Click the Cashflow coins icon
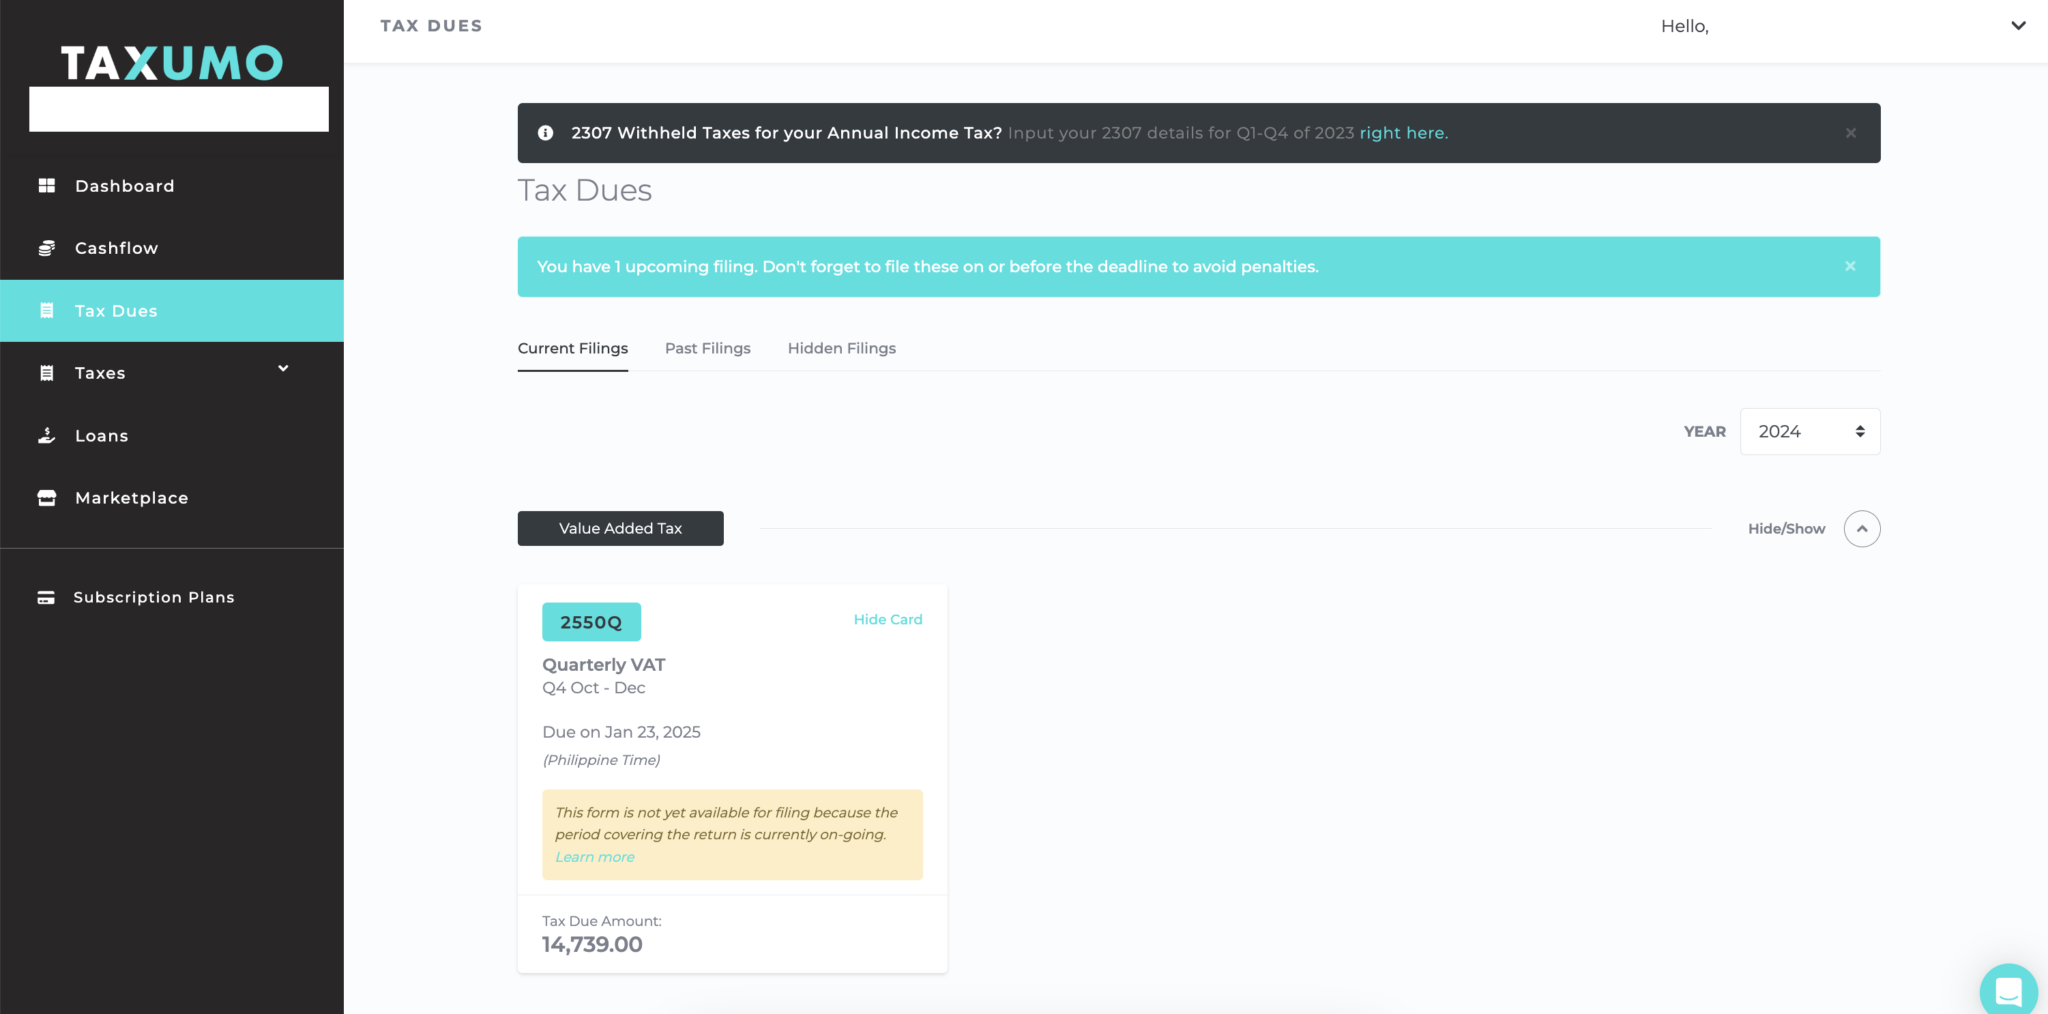This screenshot has width=2048, height=1014. 46,247
